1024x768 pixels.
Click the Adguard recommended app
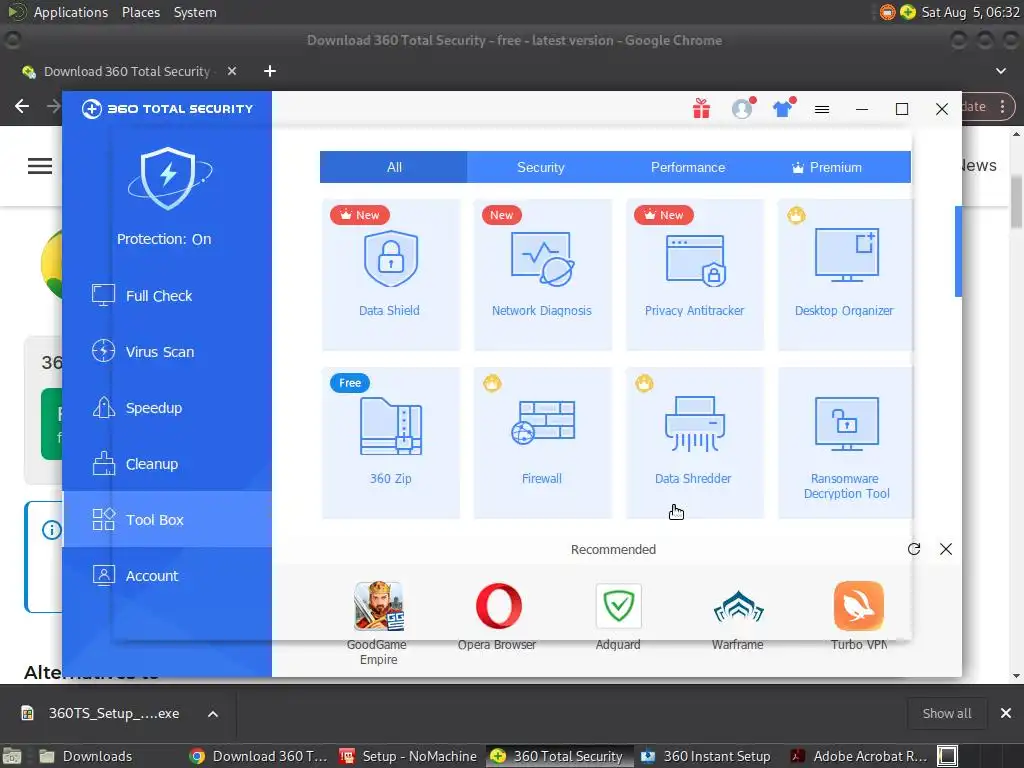click(618, 616)
